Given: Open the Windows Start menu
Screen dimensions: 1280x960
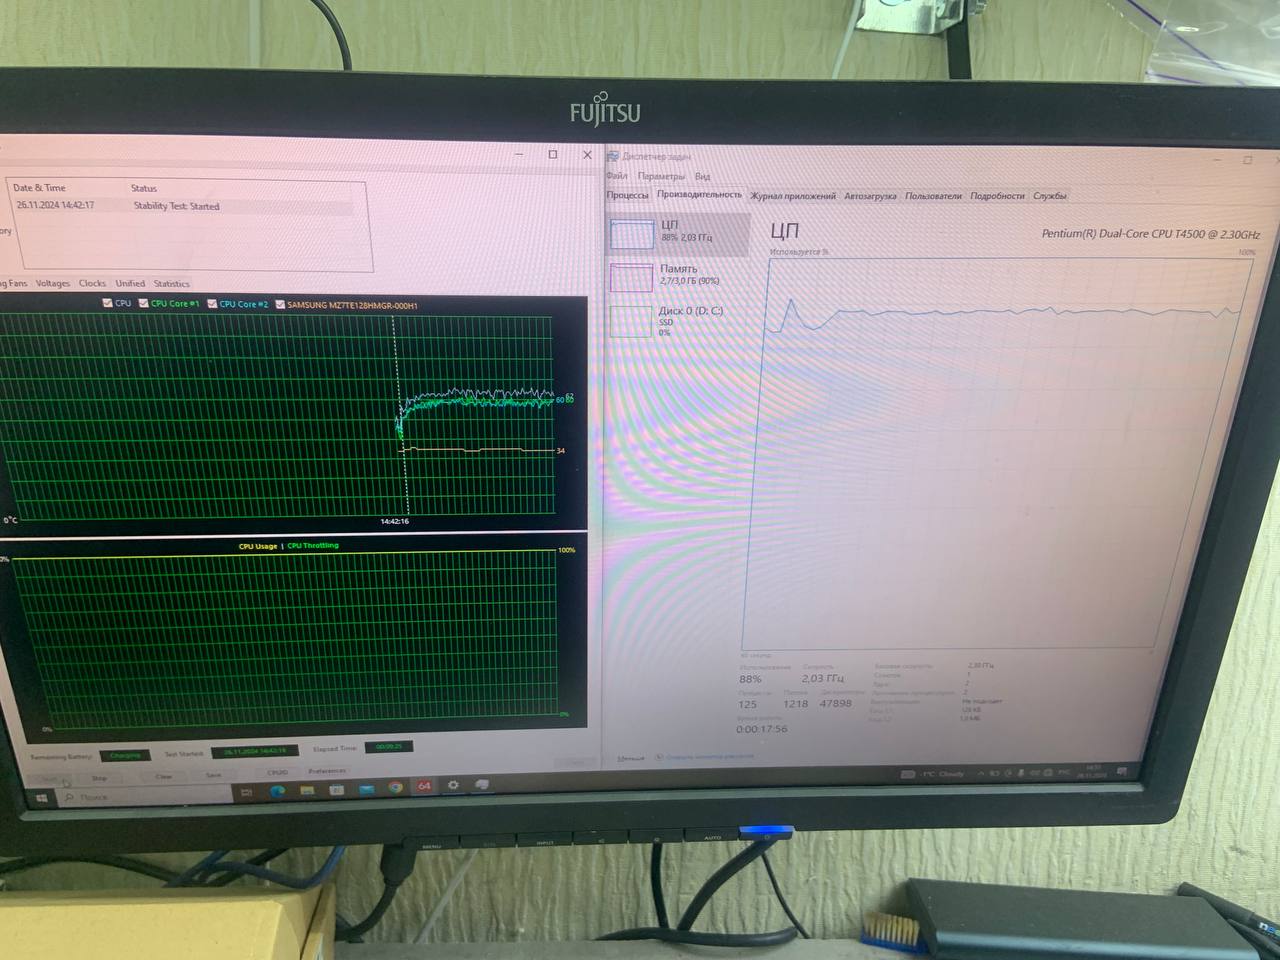Looking at the screenshot, I should point(42,797).
